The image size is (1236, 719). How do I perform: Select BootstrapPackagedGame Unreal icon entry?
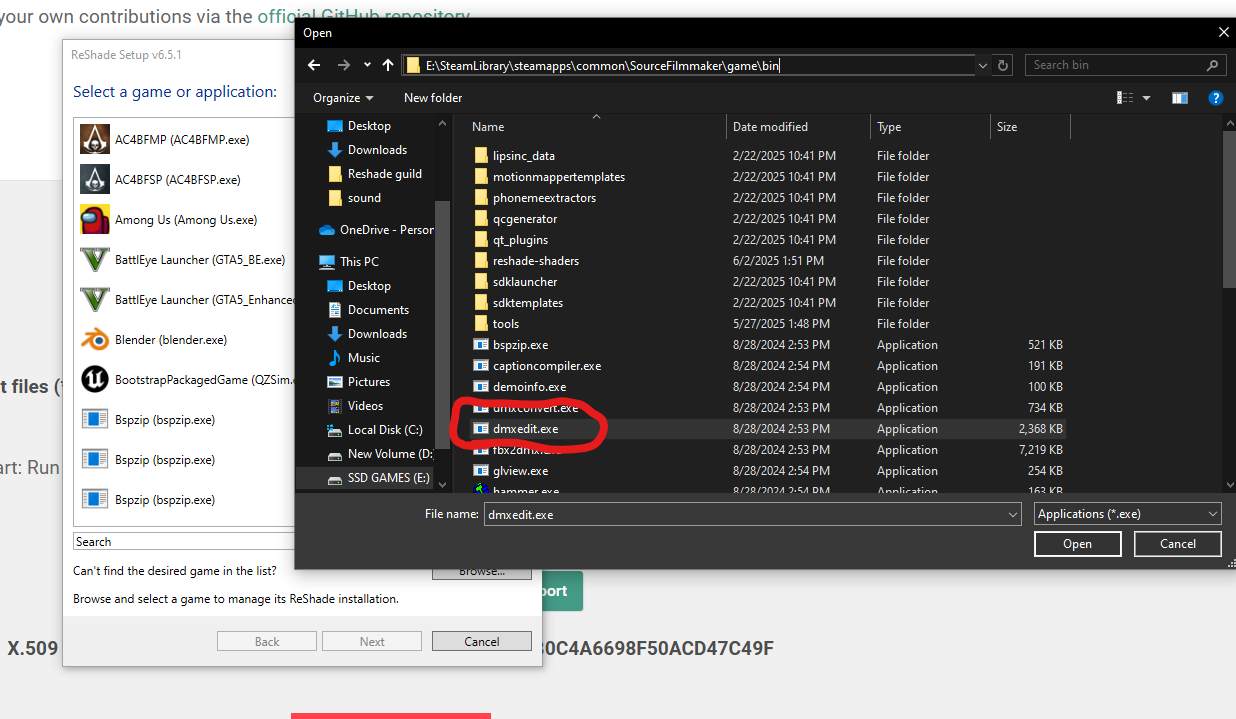coord(94,379)
